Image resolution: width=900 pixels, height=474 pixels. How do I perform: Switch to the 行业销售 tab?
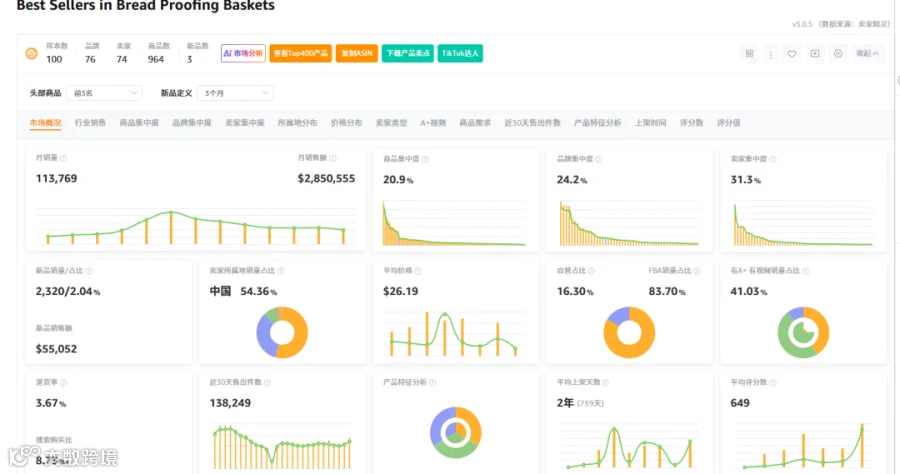(90, 122)
